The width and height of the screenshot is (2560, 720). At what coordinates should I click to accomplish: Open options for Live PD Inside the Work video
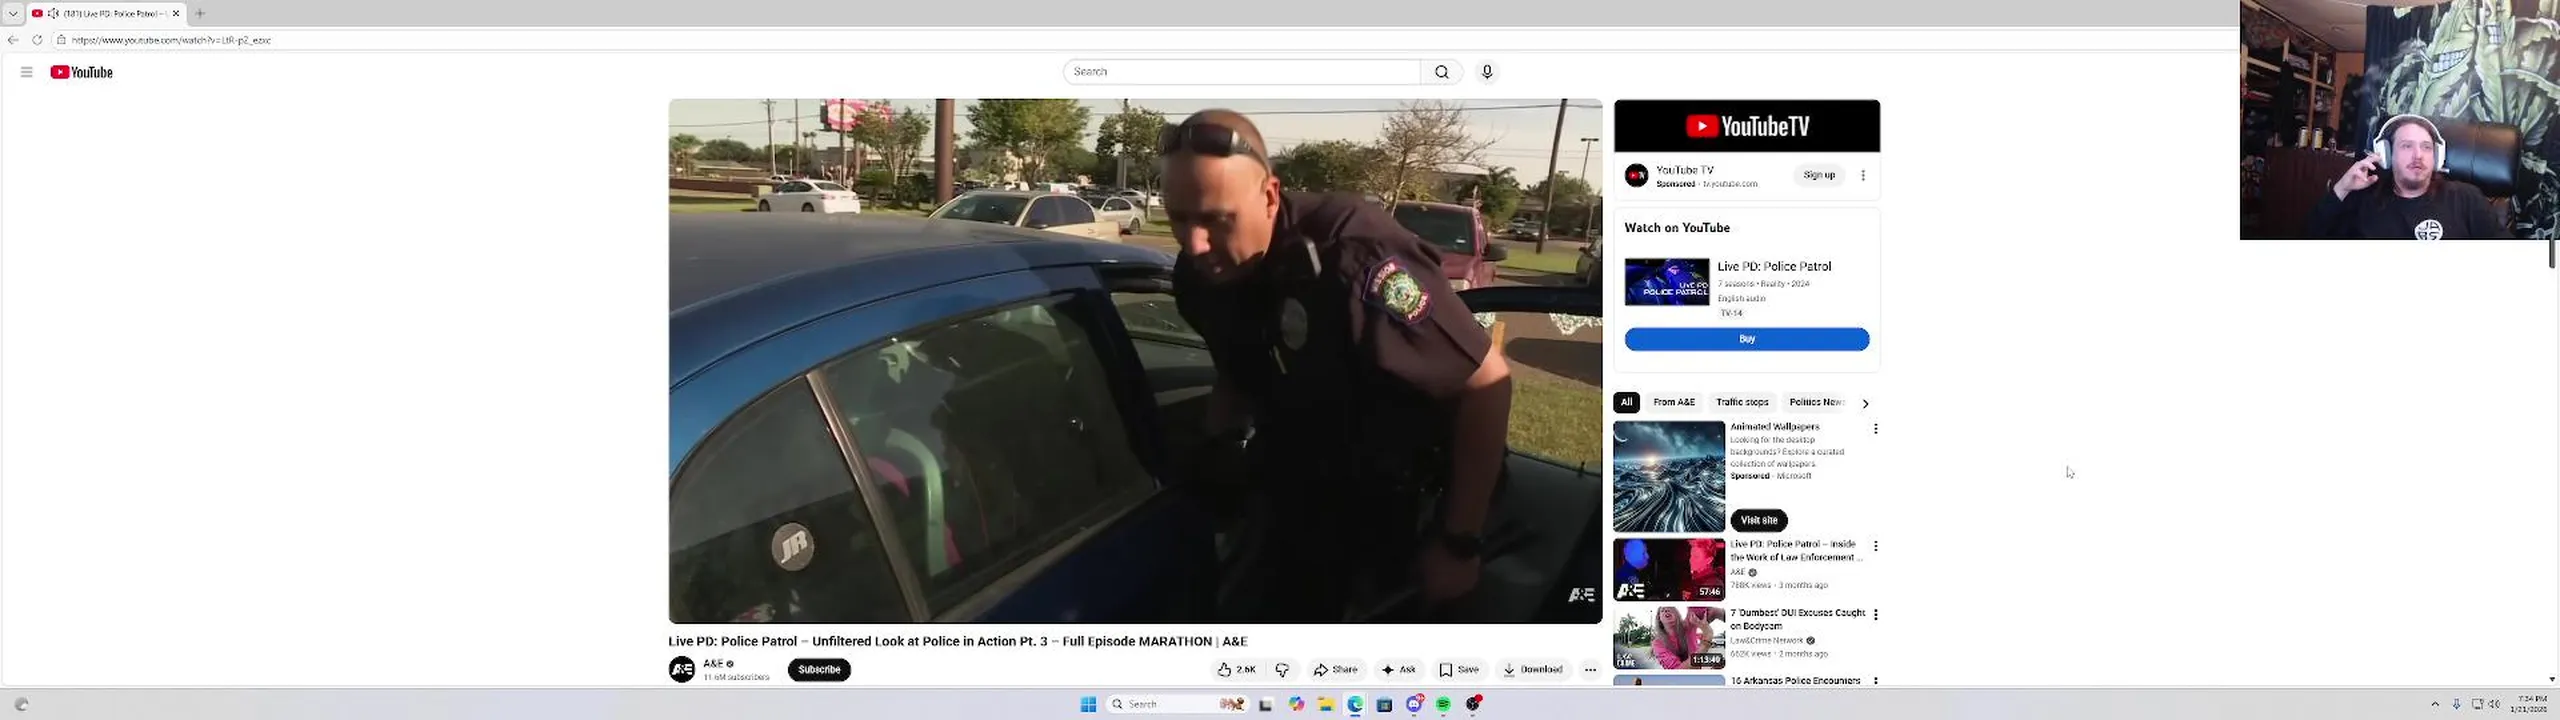point(1876,547)
